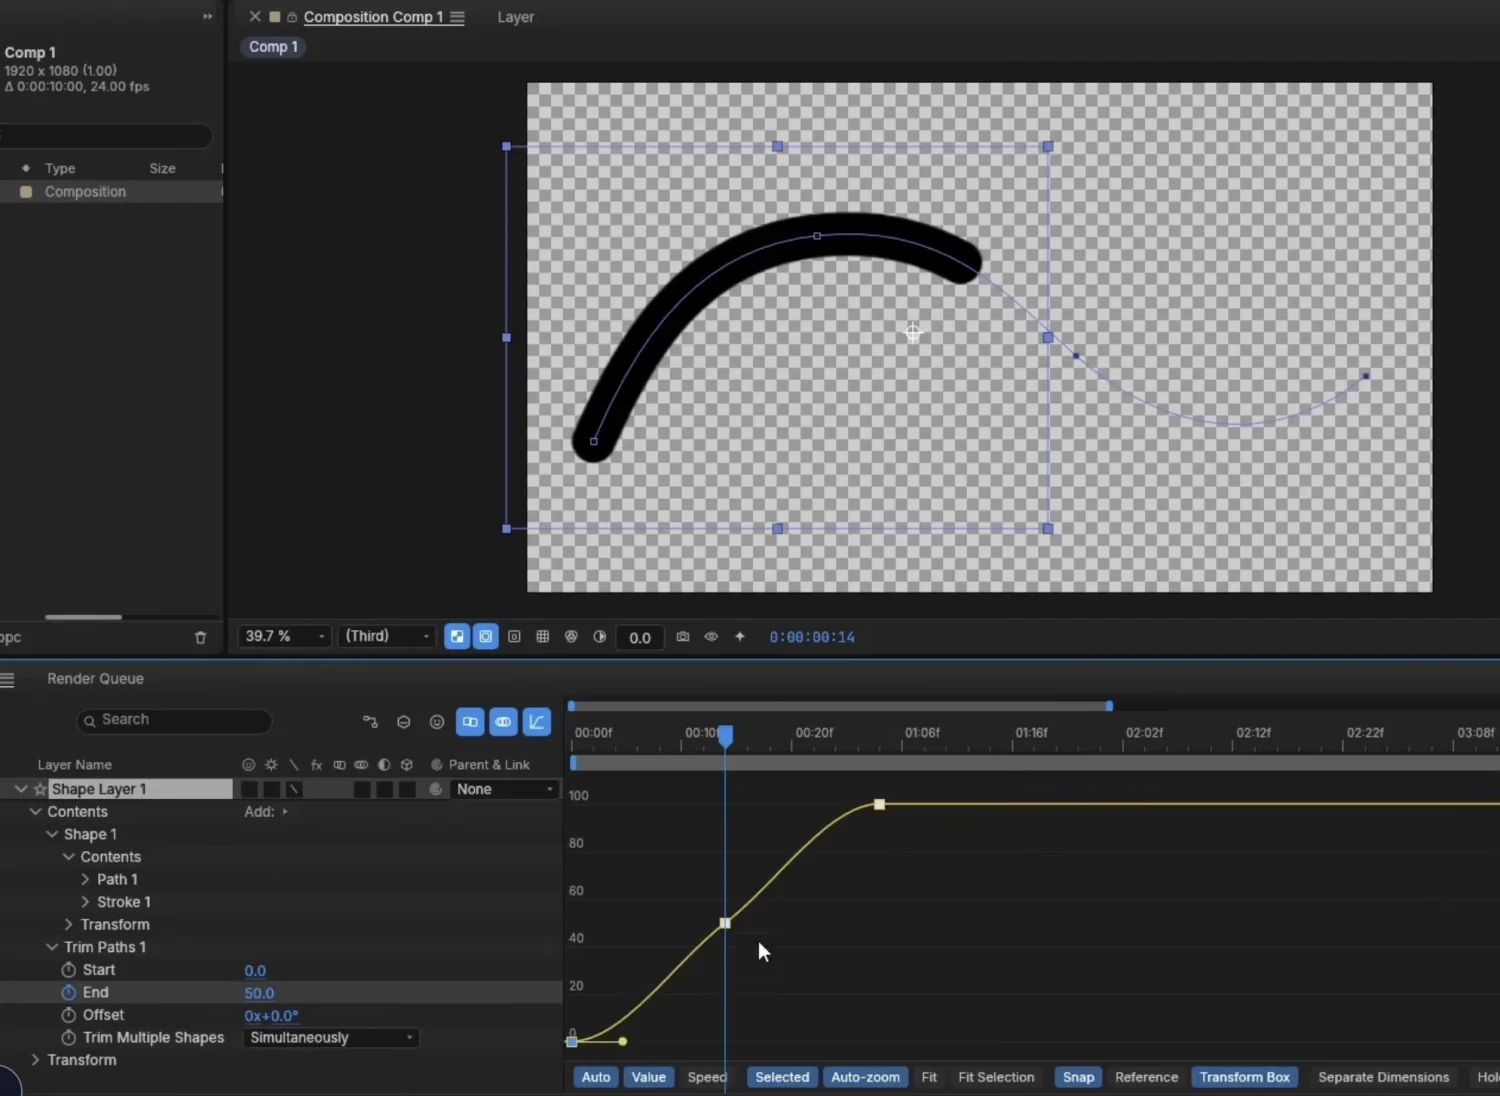
Task: Expand the layer Transform group at the bottom
Action: click(x=35, y=1060)
